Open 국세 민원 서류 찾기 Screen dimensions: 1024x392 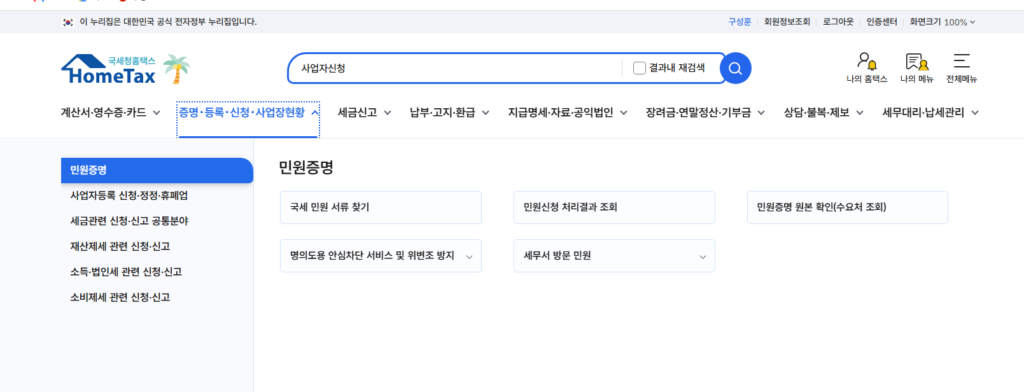[381, 208]
